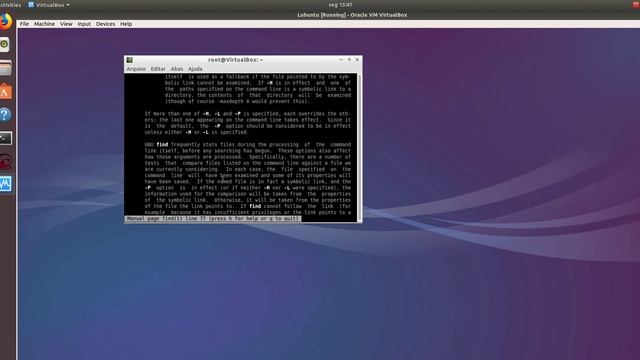Click the Lubuntu [Running] VirtualBox title bar

[352, 15]
